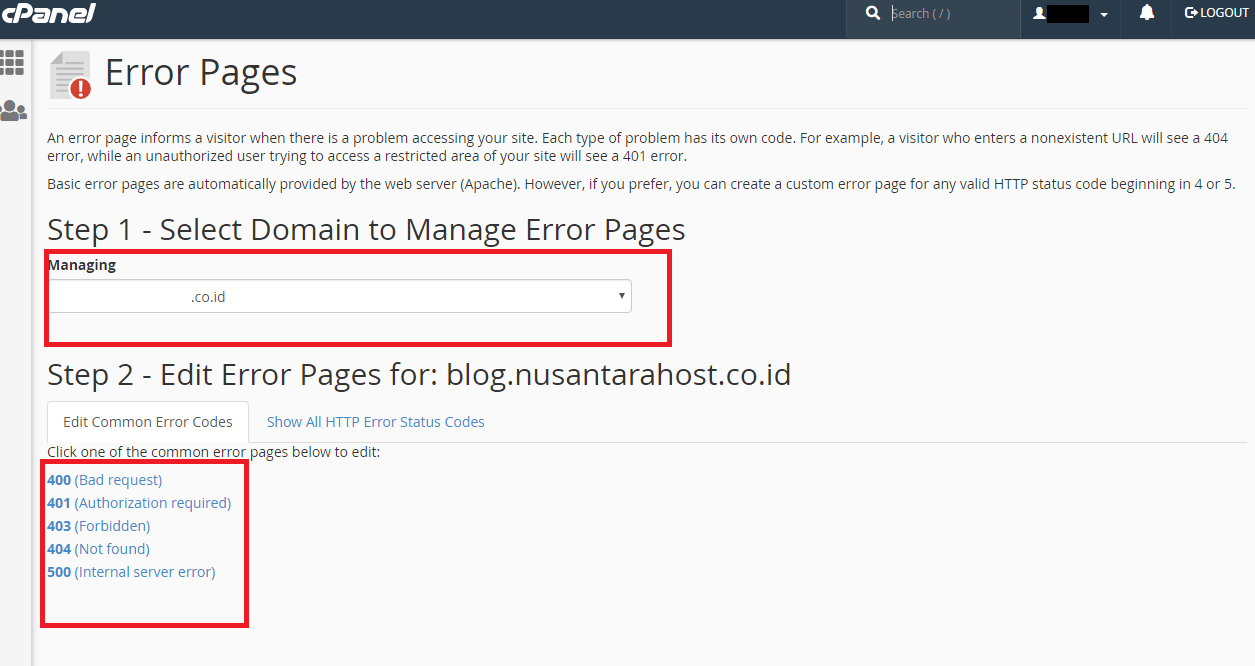Open the Managing domain select box
The height and width of the screenshot is (666, 1255).
tap(340, 296)
